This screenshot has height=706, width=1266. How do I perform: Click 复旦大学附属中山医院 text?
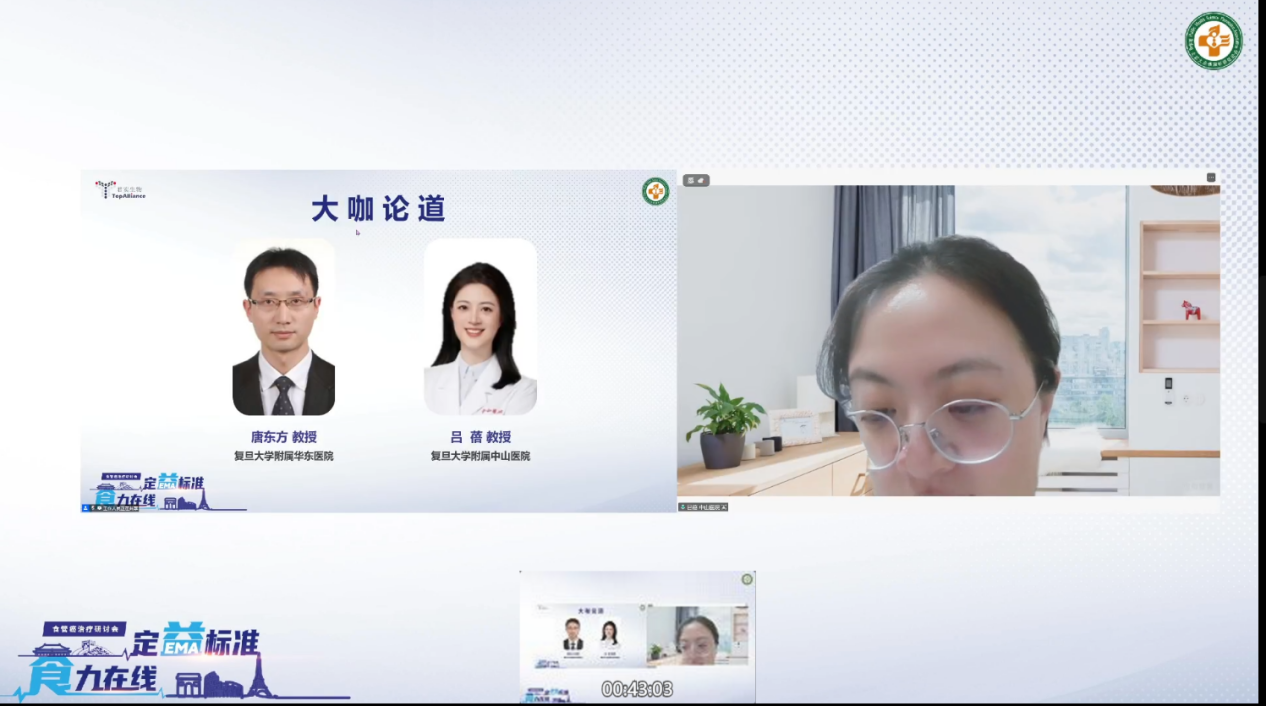pyautogui.click(x=480, y=456)
